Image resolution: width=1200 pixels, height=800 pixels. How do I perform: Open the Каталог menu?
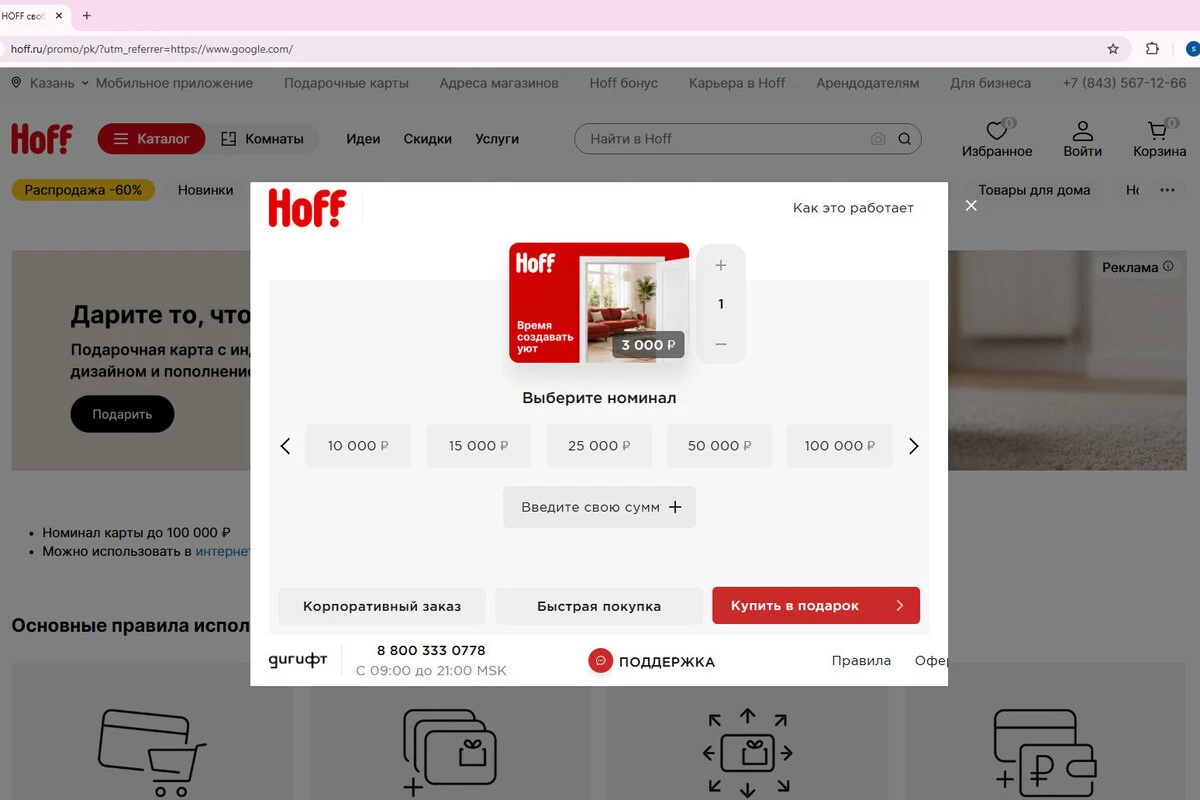tap(151, 139)
